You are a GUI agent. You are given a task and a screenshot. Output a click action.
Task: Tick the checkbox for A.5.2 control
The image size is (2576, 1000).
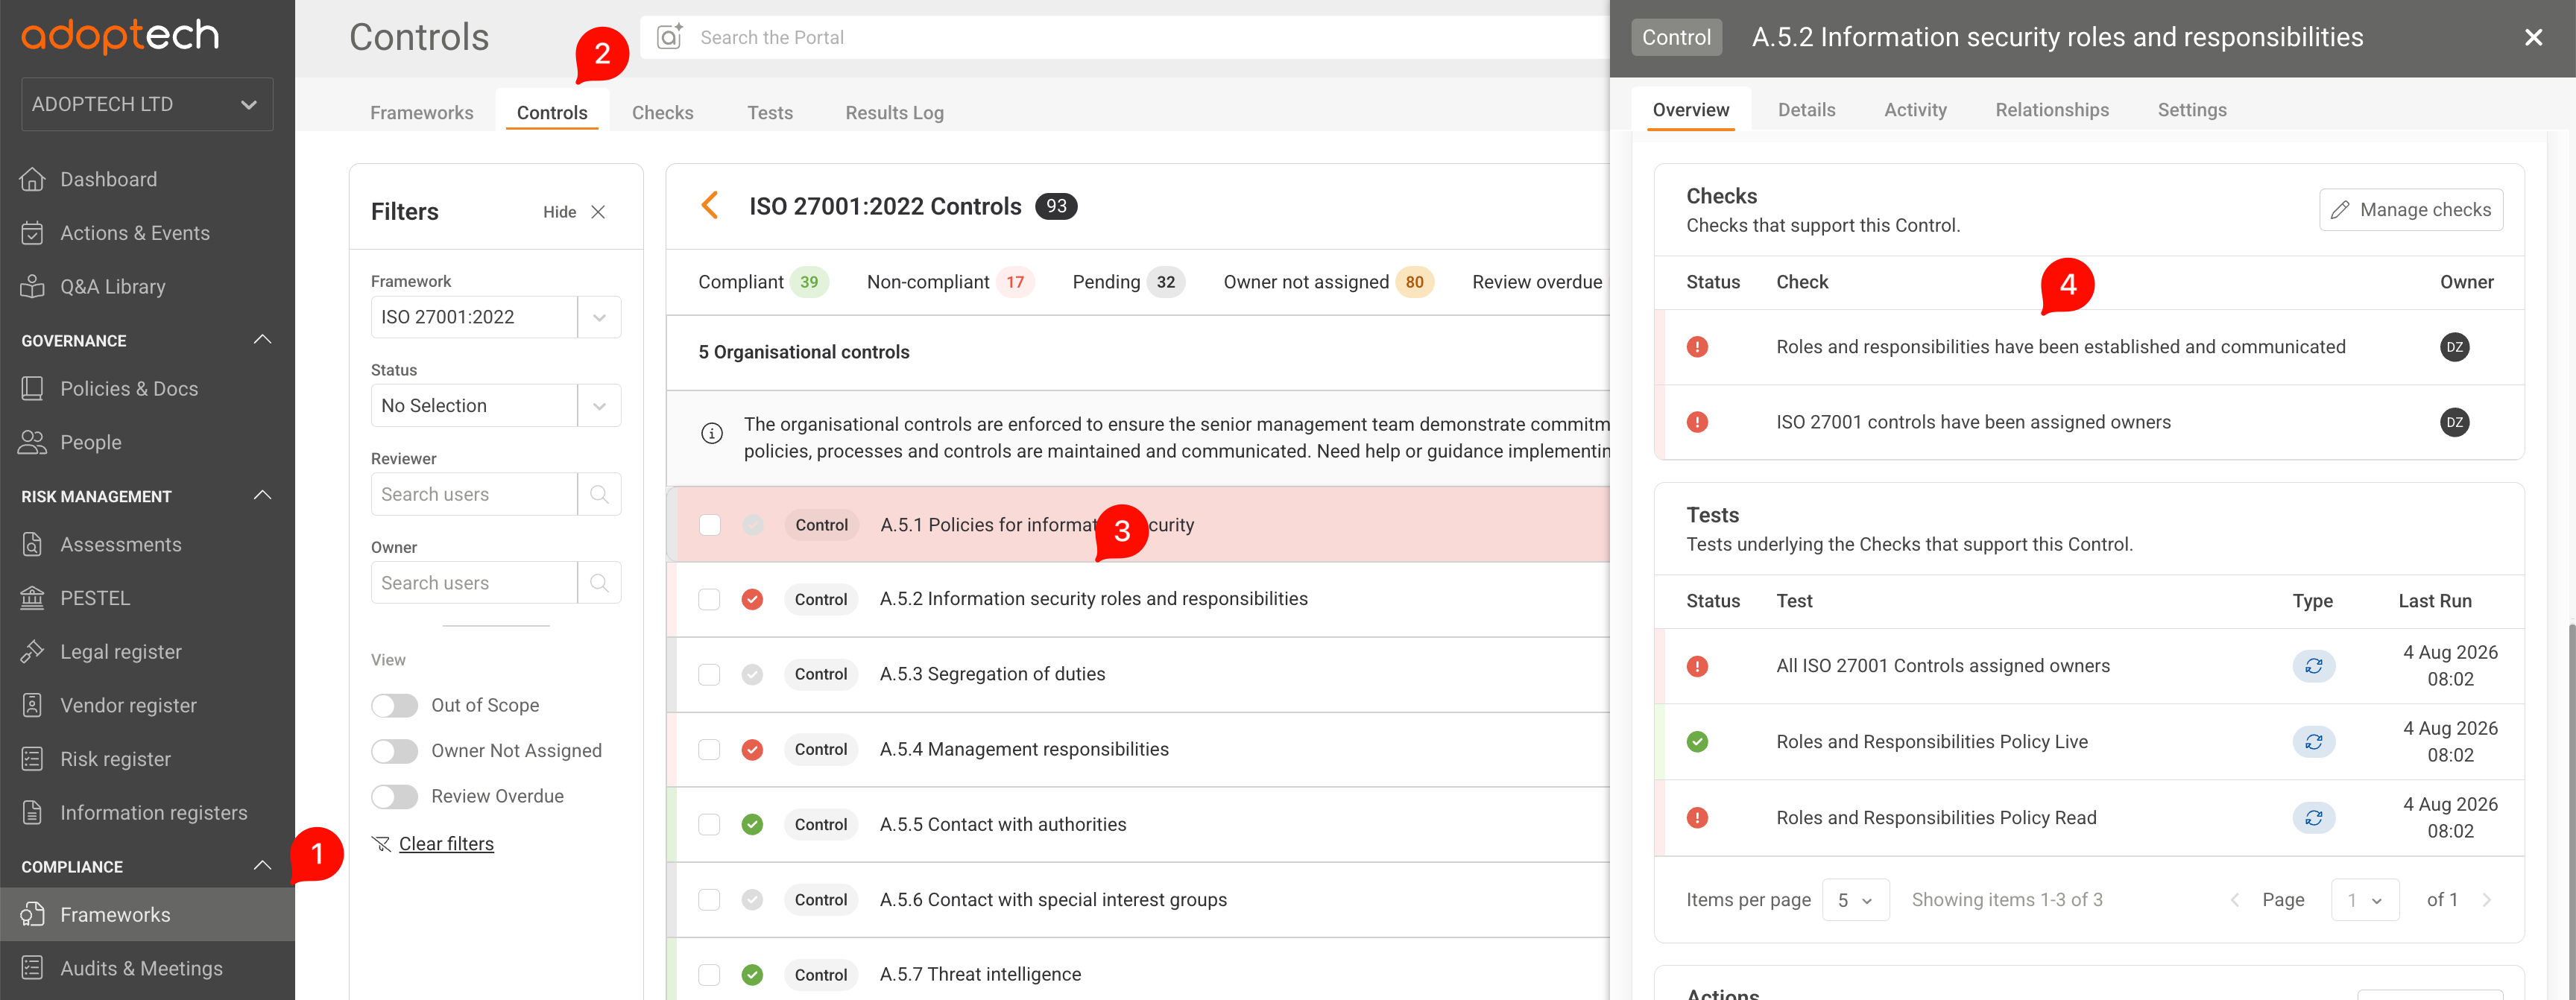click(709, 599)
